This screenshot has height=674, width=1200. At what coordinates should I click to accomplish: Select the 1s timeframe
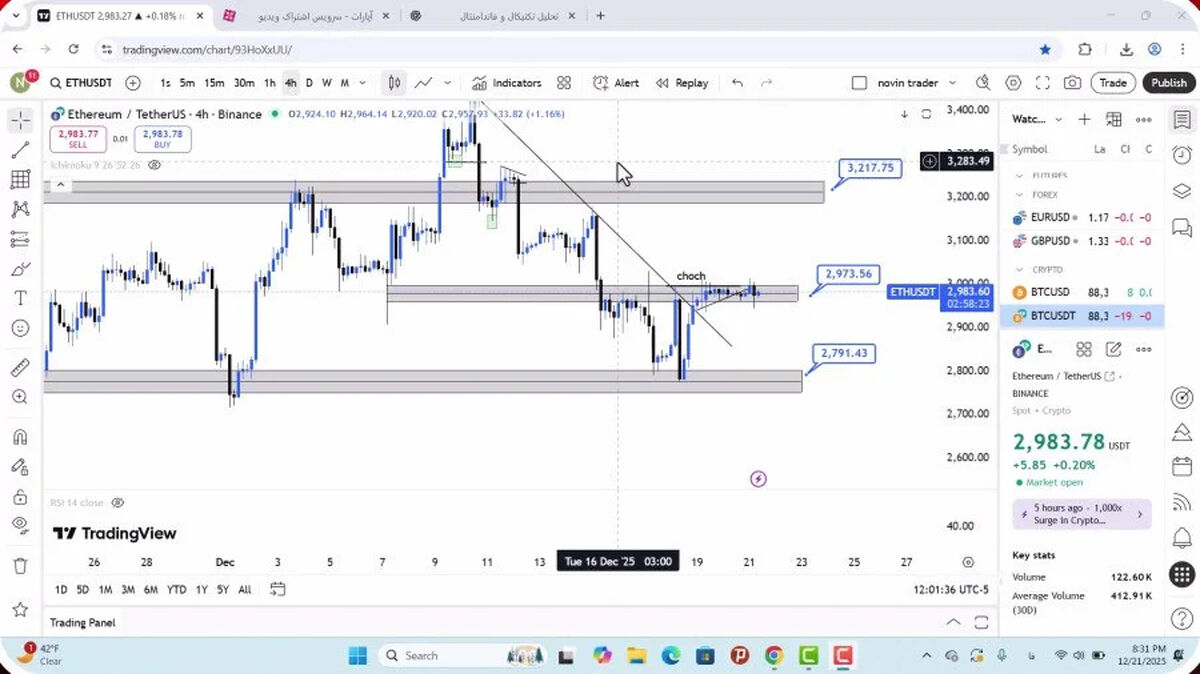165,83
